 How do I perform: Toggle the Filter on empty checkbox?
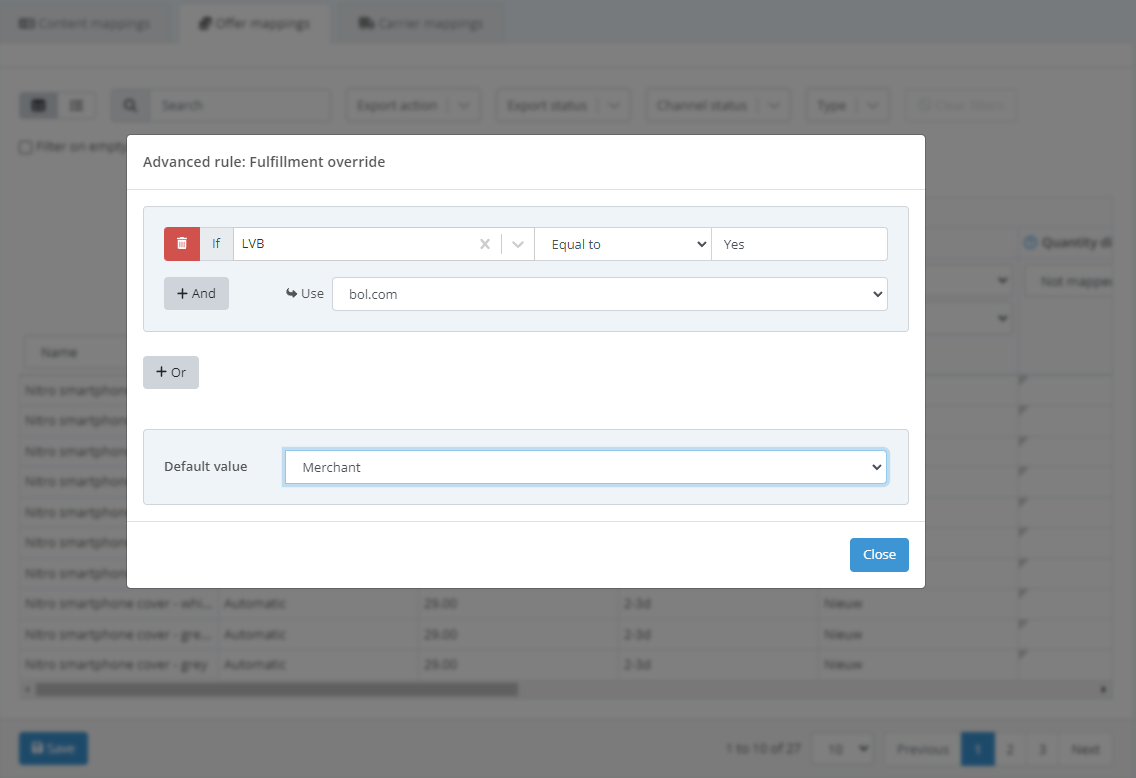click(26, 147)
